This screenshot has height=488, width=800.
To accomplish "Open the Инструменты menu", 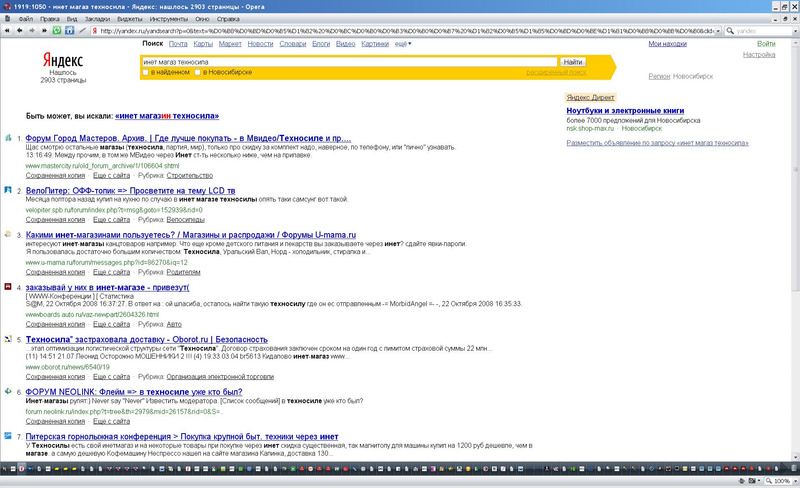I will (169, 19).
